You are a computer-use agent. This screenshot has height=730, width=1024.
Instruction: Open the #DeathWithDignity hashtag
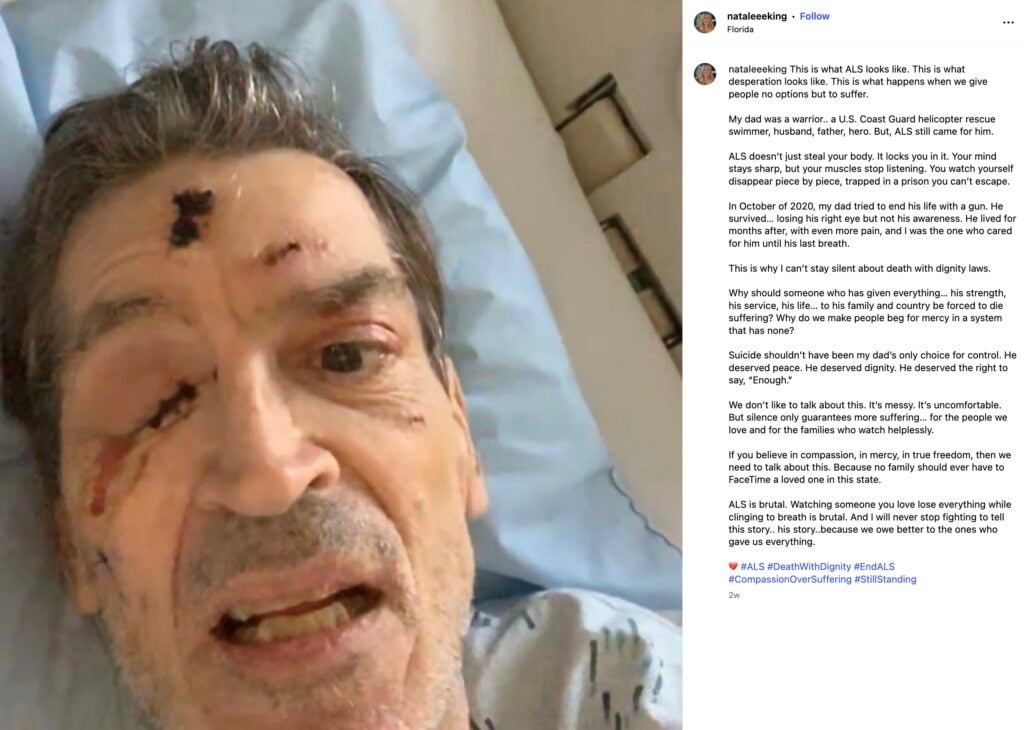(x=809, y=567)
